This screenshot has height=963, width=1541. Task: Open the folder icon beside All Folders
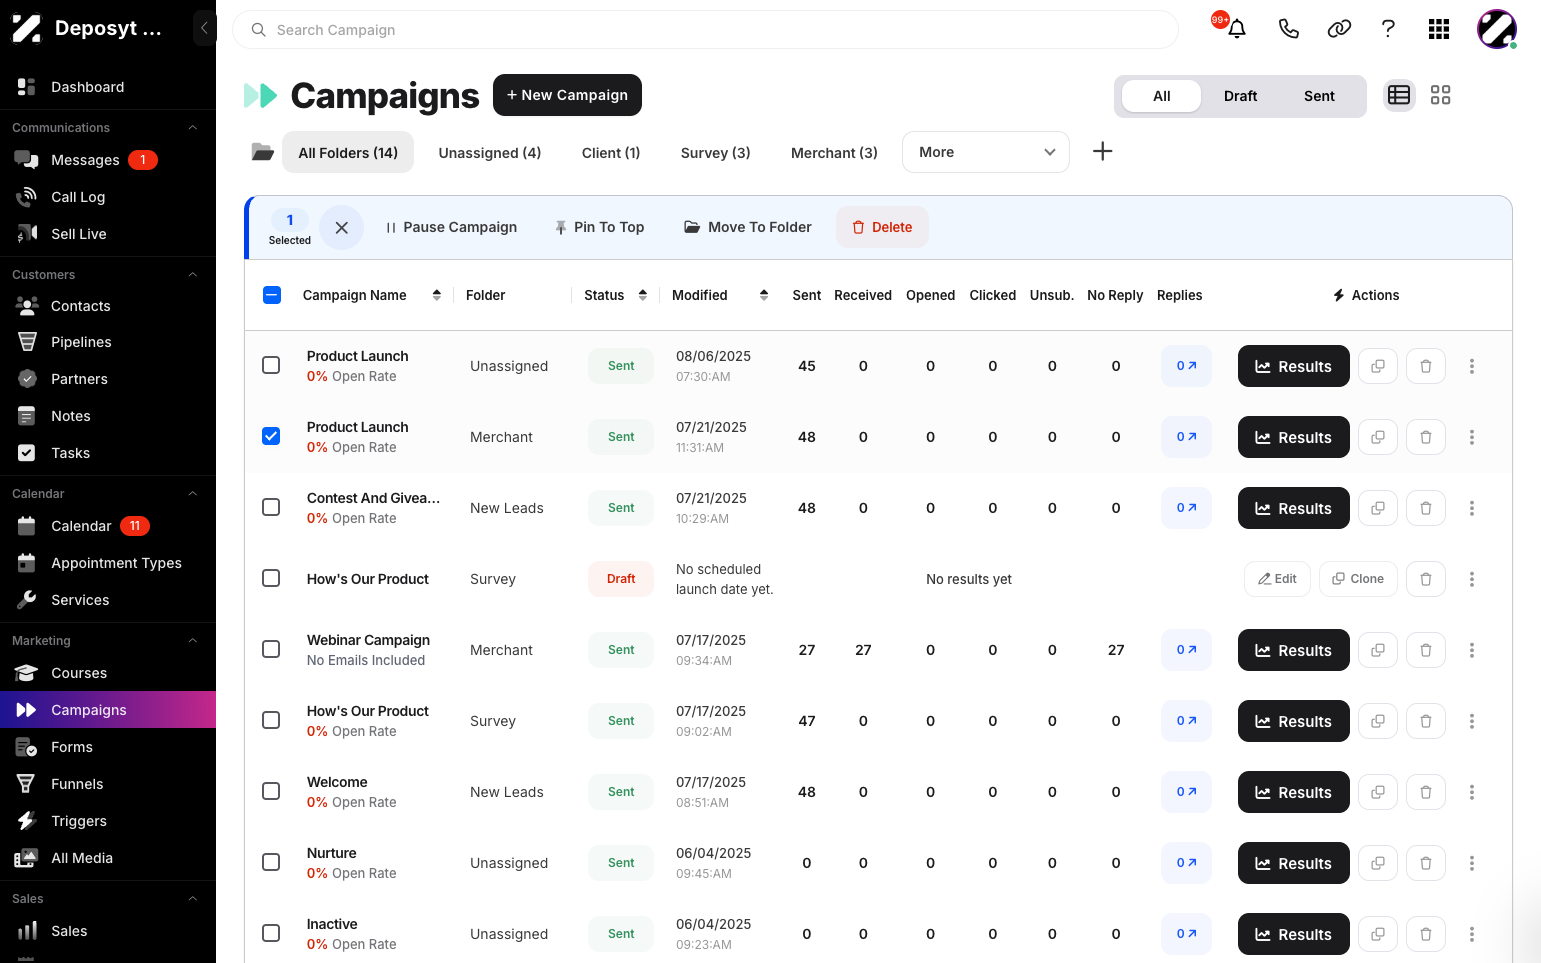click(262, 152)
